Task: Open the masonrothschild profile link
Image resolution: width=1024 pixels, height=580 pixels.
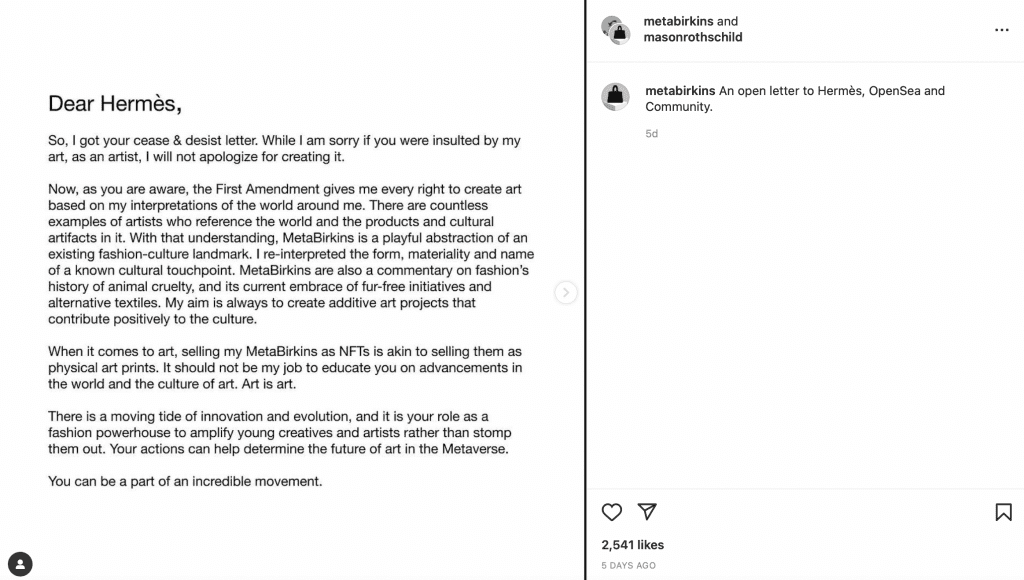Action: coord(693,38)
